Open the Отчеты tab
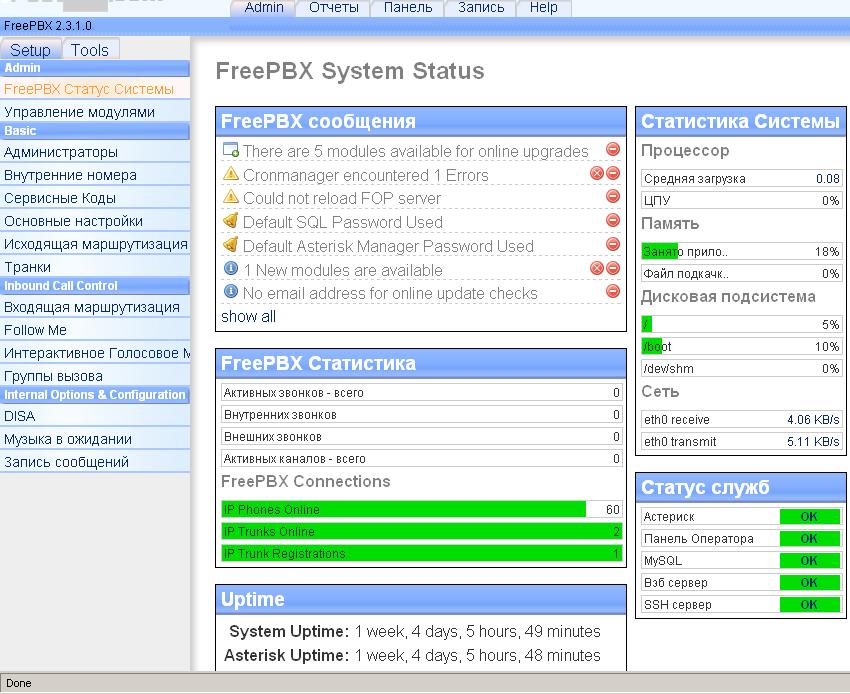 point(334,8)
